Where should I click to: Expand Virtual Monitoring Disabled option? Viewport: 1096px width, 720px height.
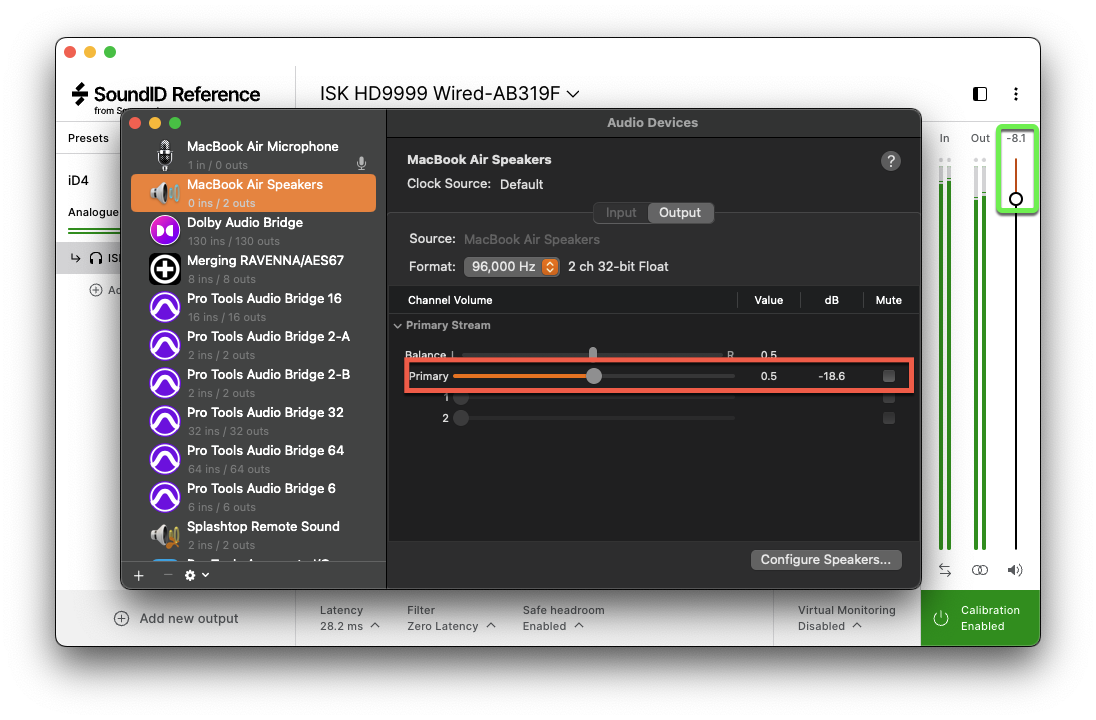coord(846,618)
